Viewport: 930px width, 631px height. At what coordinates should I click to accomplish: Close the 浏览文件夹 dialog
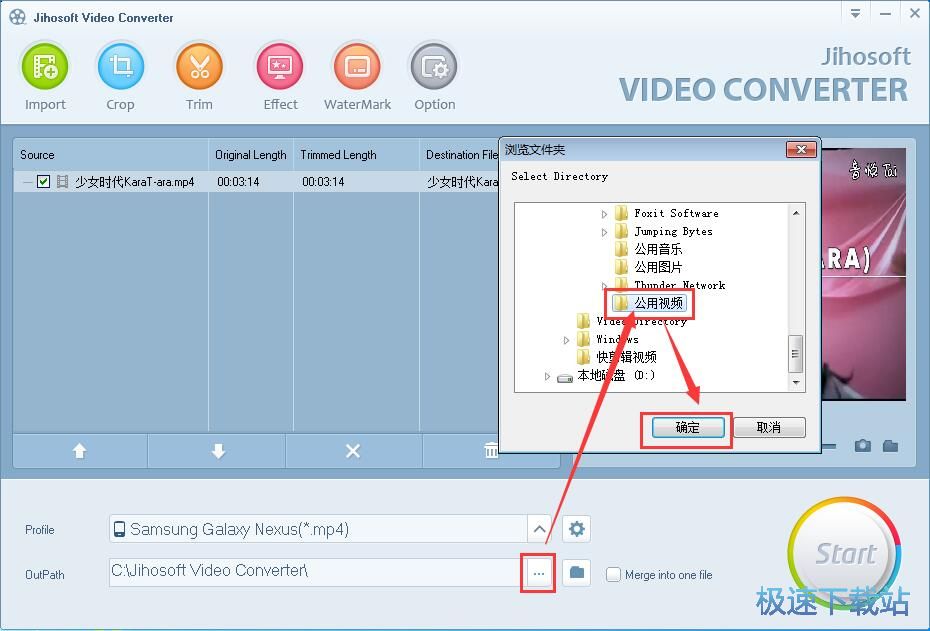point(801,149)
